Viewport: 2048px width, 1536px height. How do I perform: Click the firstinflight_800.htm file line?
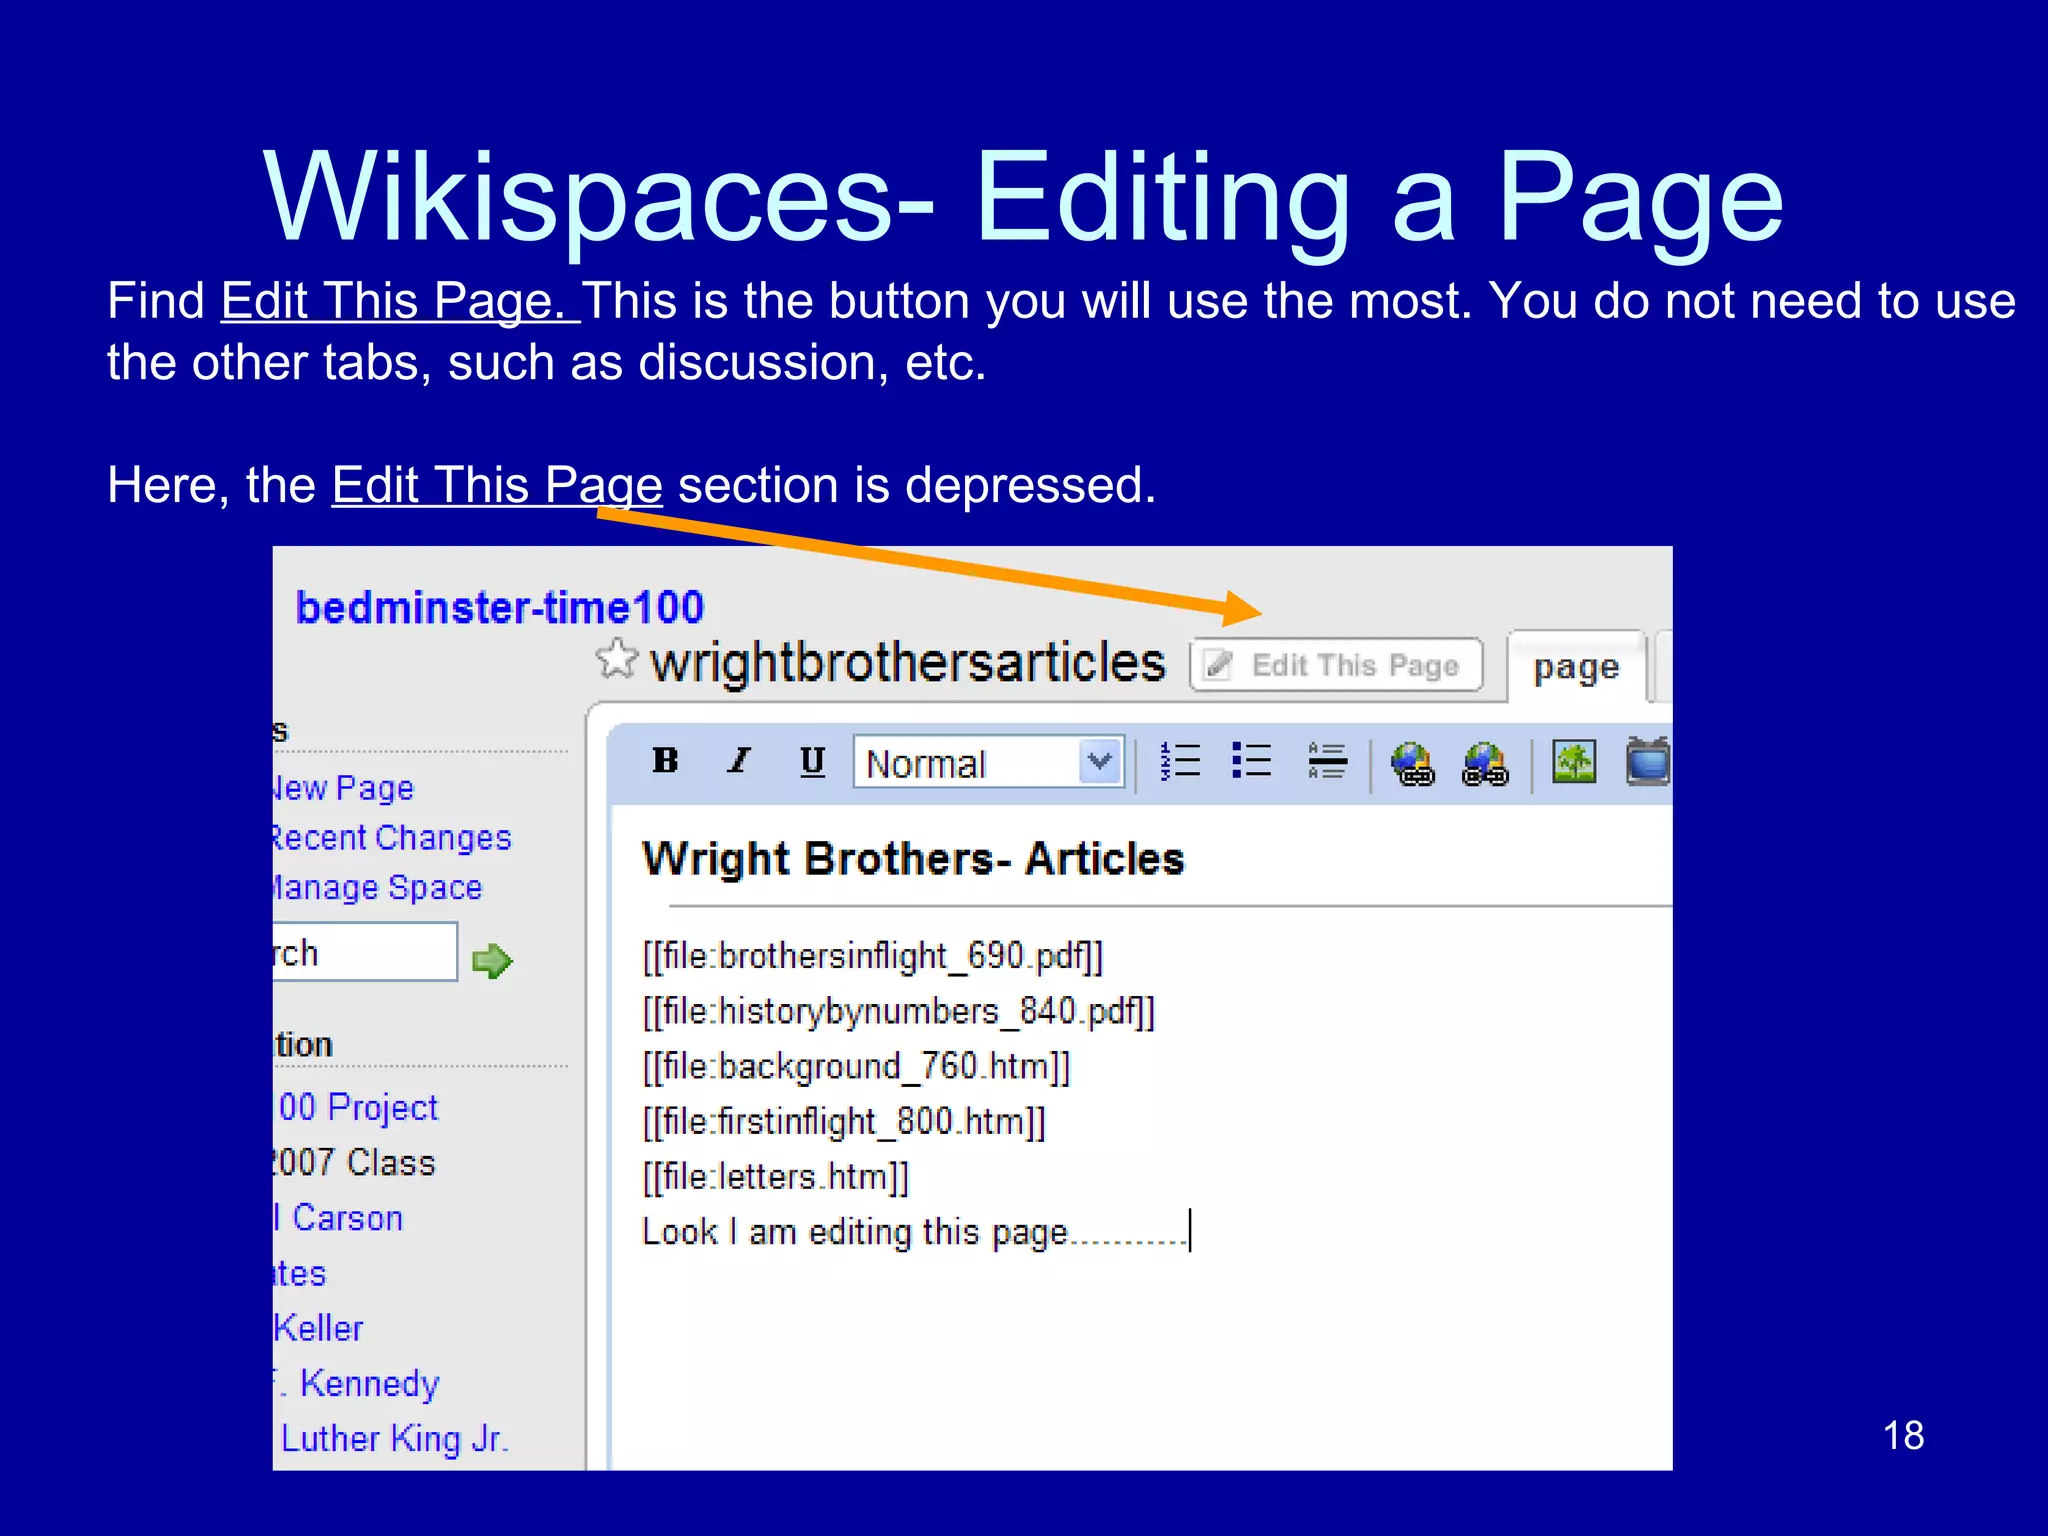[x=844, y=1121]
